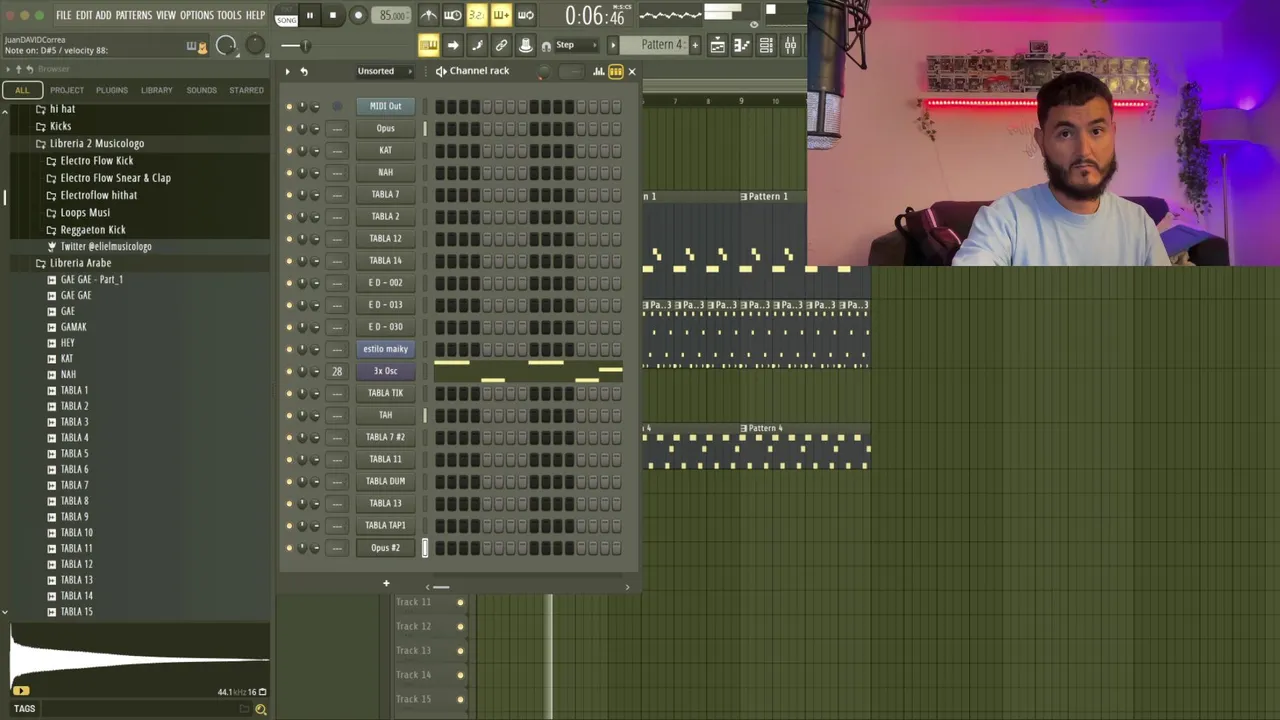
Task: Select the TABLA TAP1 channel button
Action: click(x=385, y=525)
